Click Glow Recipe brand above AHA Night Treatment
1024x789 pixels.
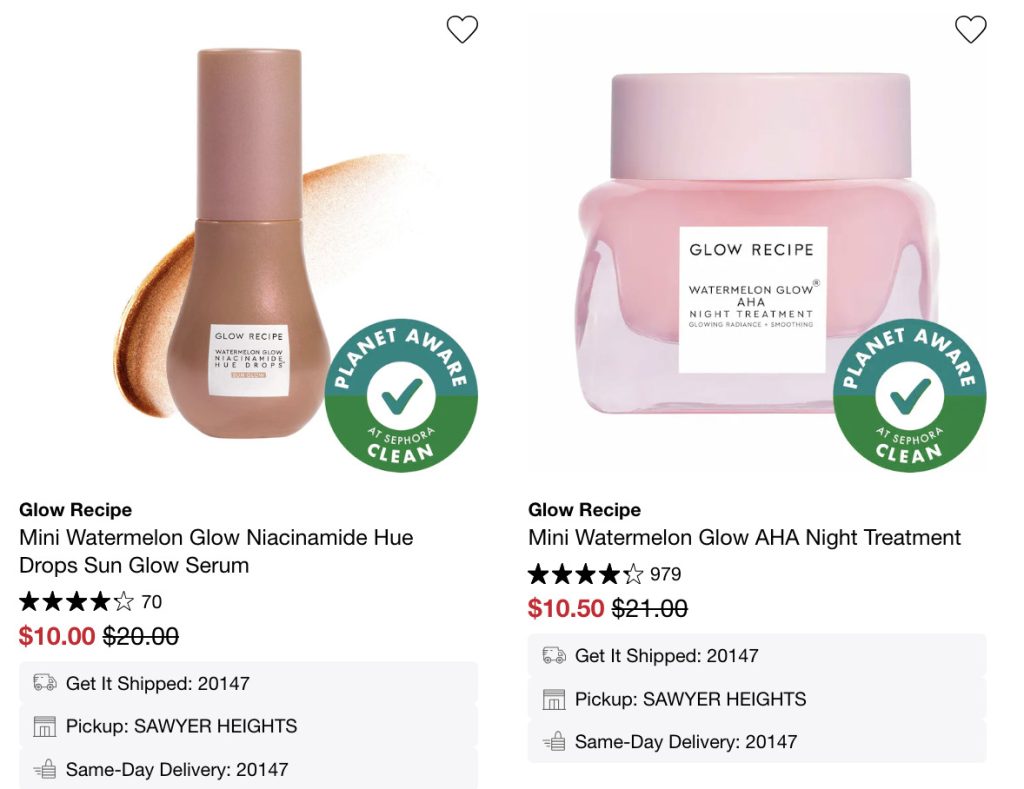click(584, 510)
